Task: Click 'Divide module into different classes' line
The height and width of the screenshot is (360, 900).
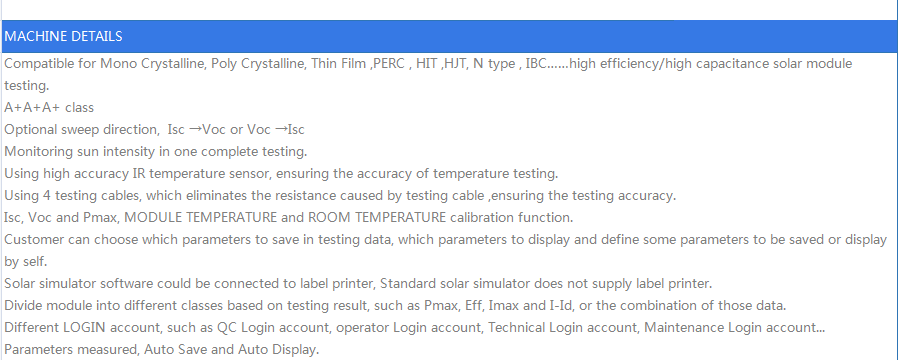Action: (395, 305)
